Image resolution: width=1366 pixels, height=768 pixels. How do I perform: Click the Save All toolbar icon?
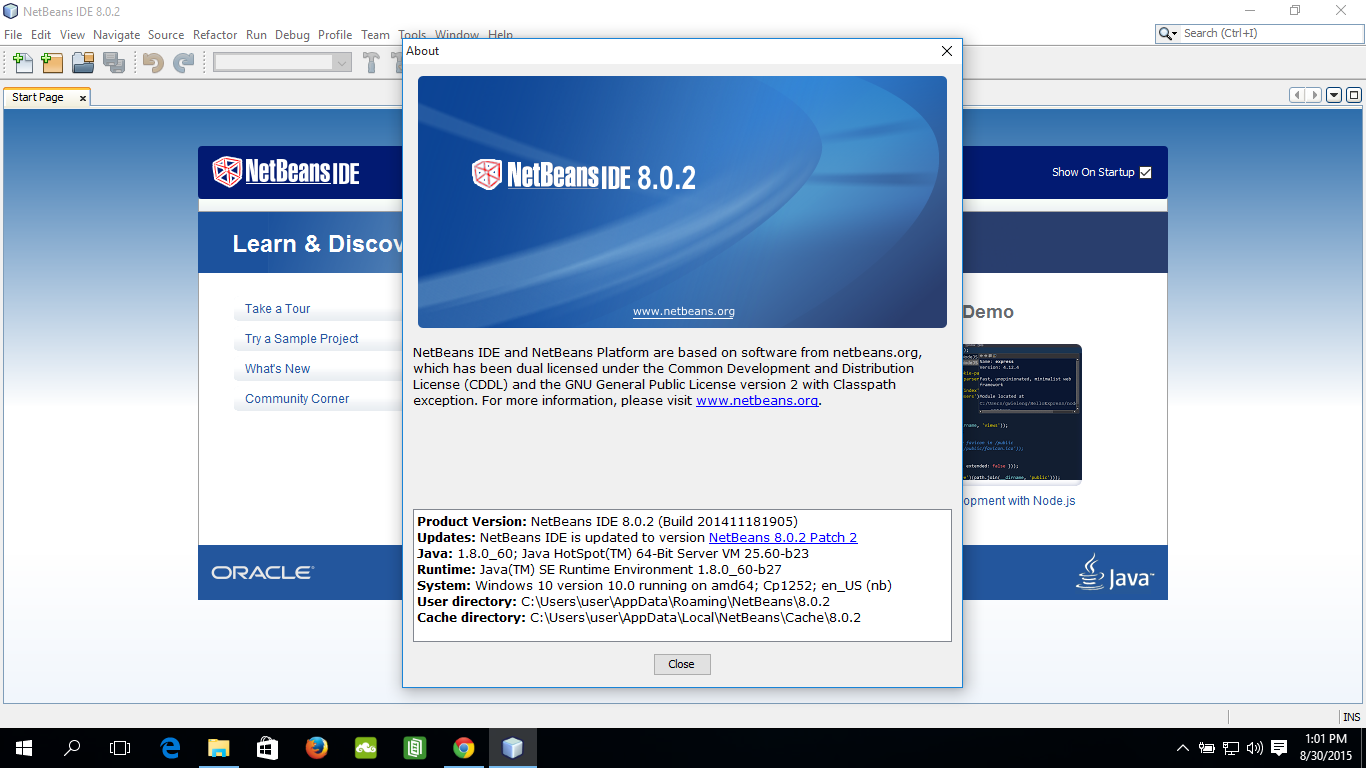pyautogui.click(x=114, y=63)
